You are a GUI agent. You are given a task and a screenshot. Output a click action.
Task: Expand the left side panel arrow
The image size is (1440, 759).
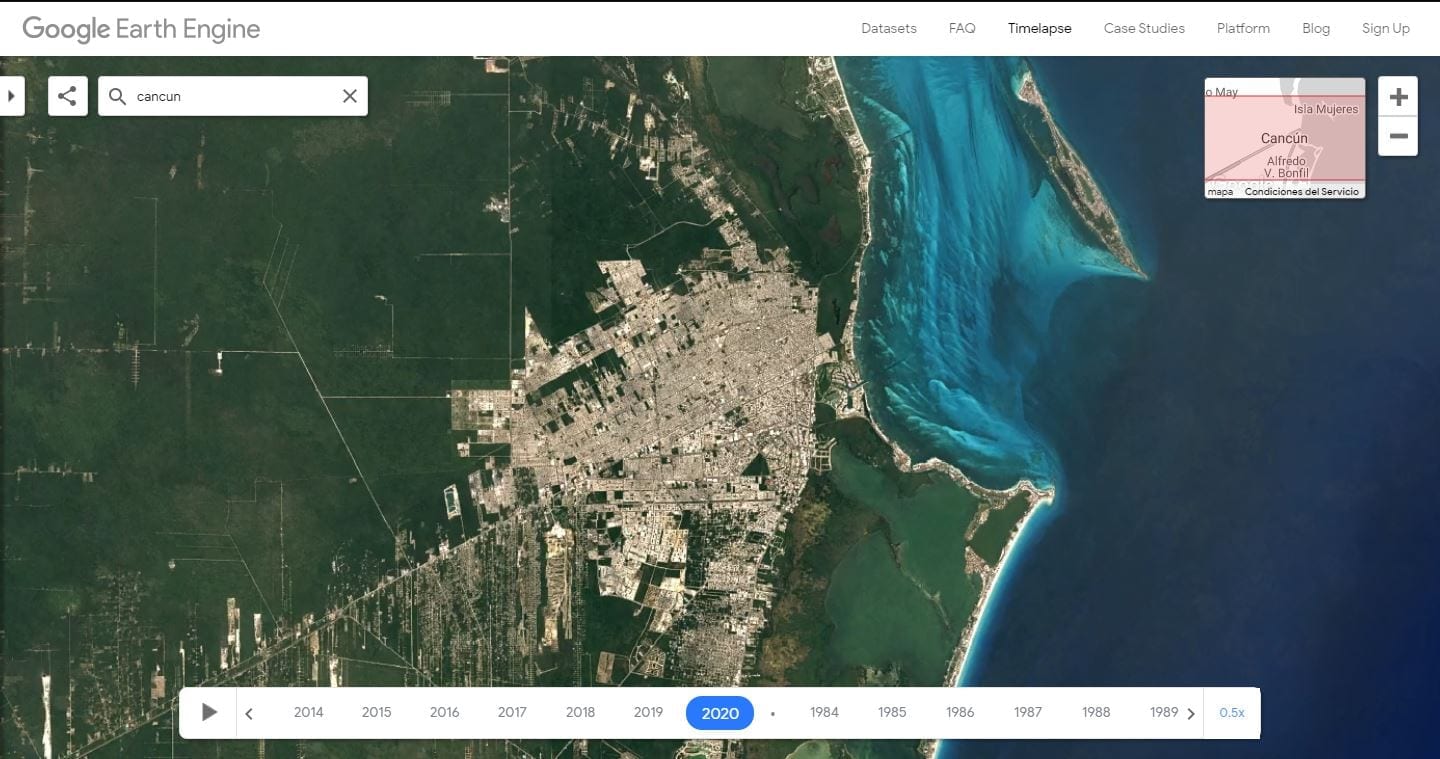click(x=11, y=96)
